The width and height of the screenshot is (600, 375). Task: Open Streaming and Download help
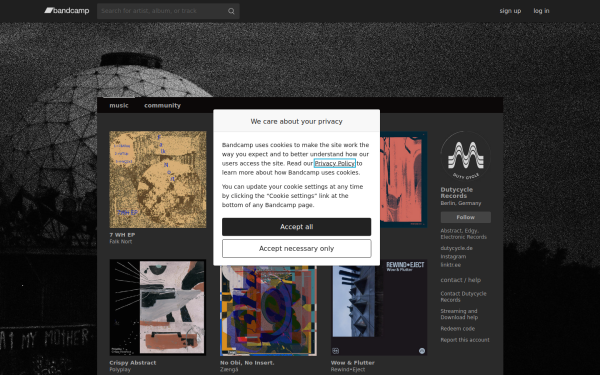[459, 314]
